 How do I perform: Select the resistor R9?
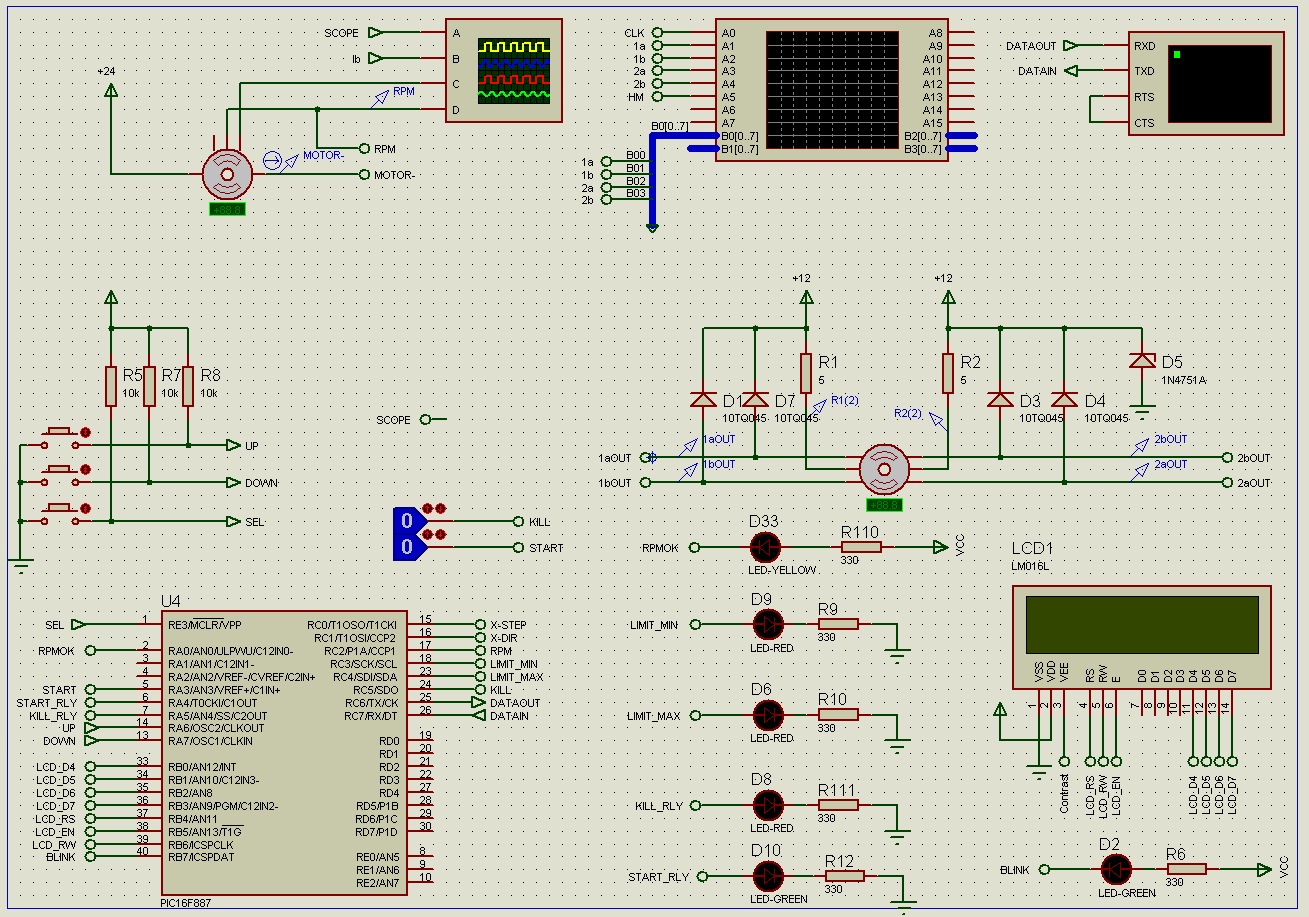(x=838, y=624)
